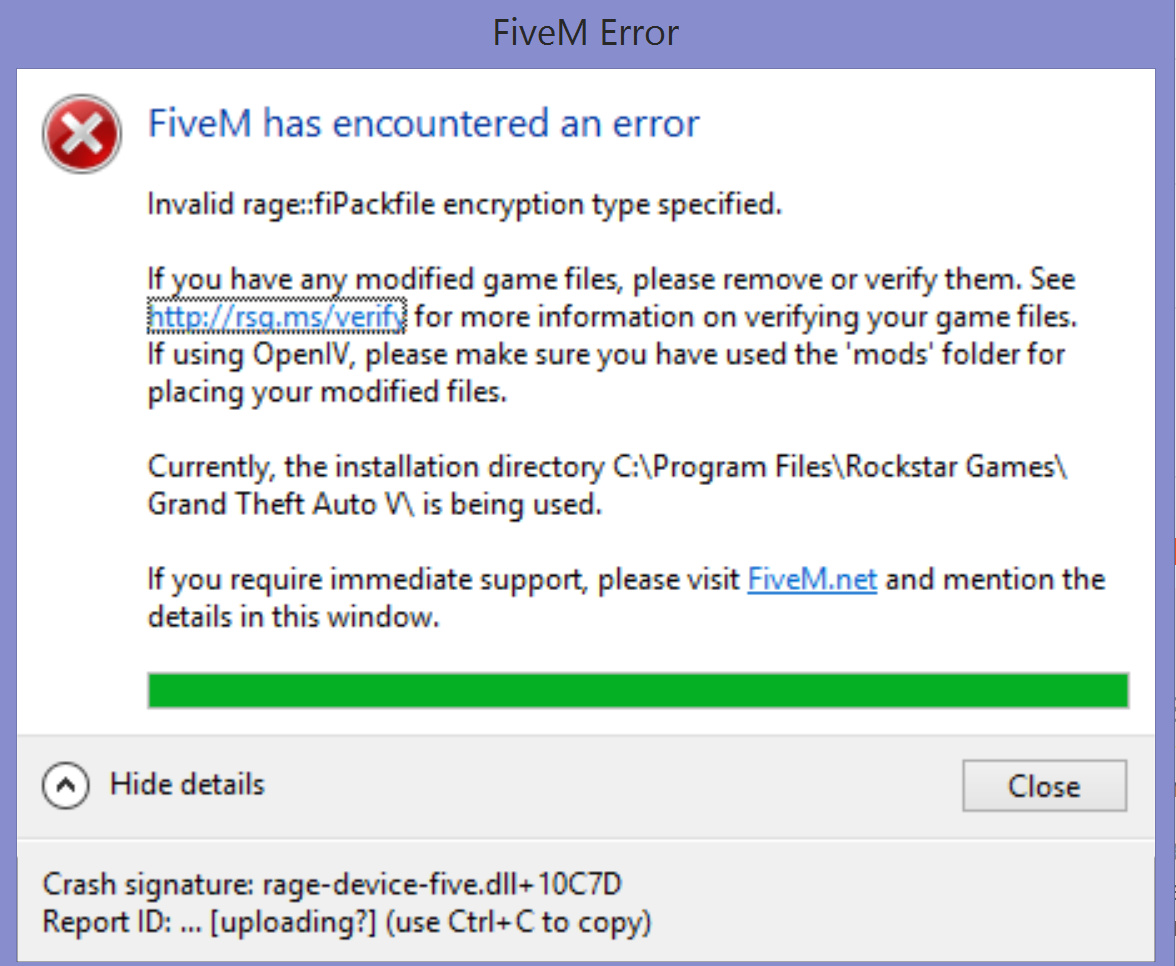1176x966 pixels.
Task: Click the "Invalid rage::fiPackfile encryption" message
Action: pos(465,204)
